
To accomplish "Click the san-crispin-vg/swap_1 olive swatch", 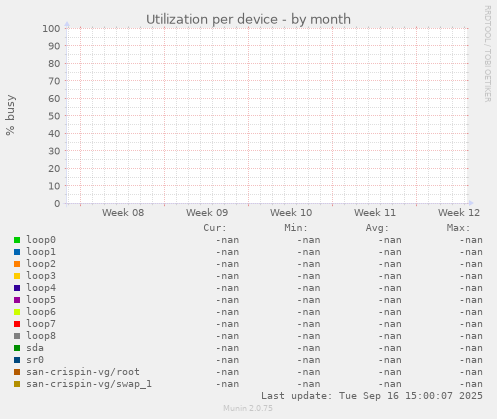I will point(17,384).
